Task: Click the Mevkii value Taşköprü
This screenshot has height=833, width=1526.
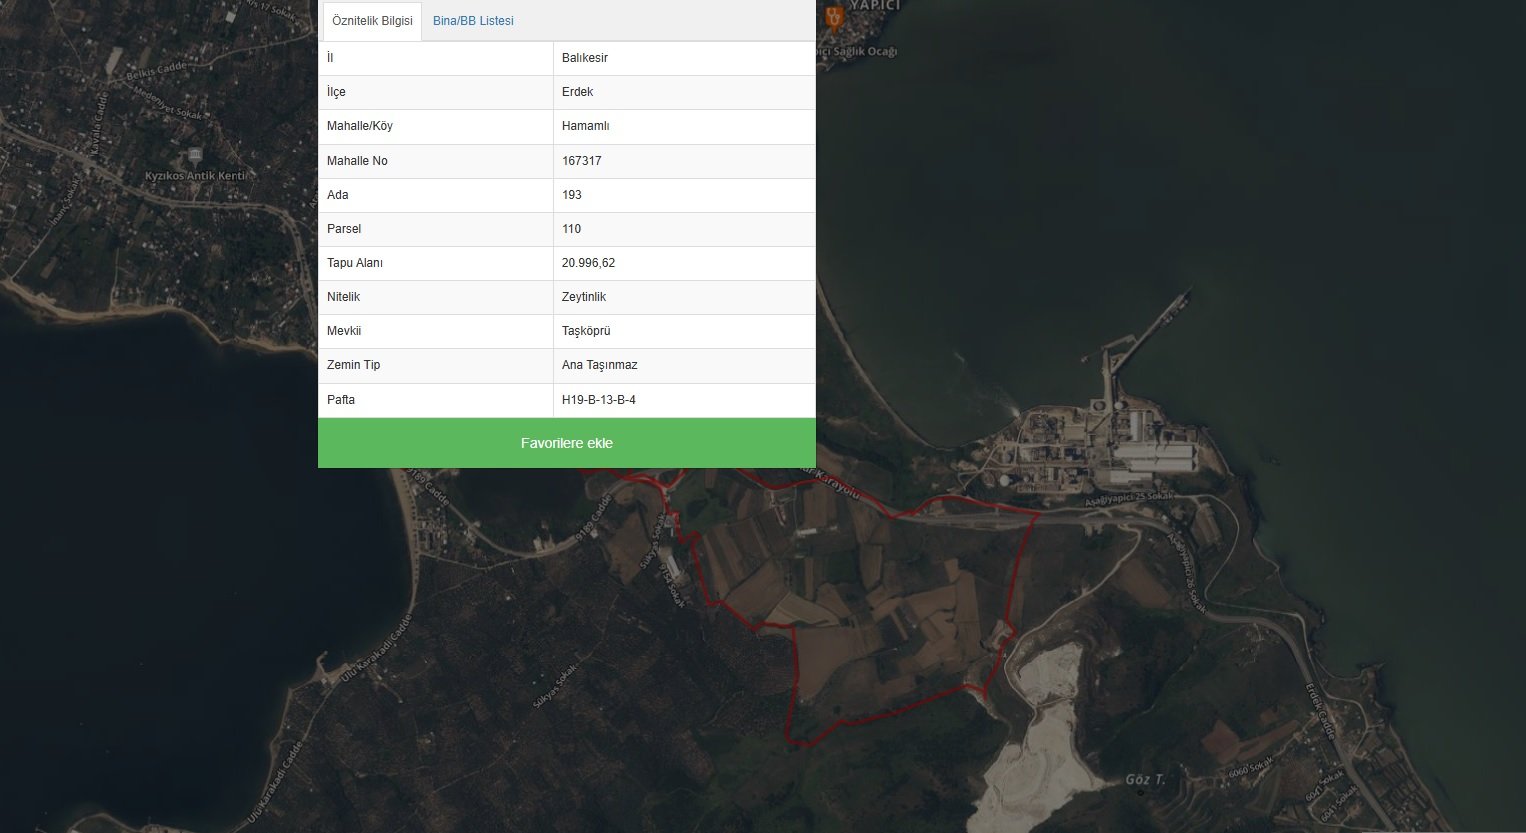Action: point(586,331)
